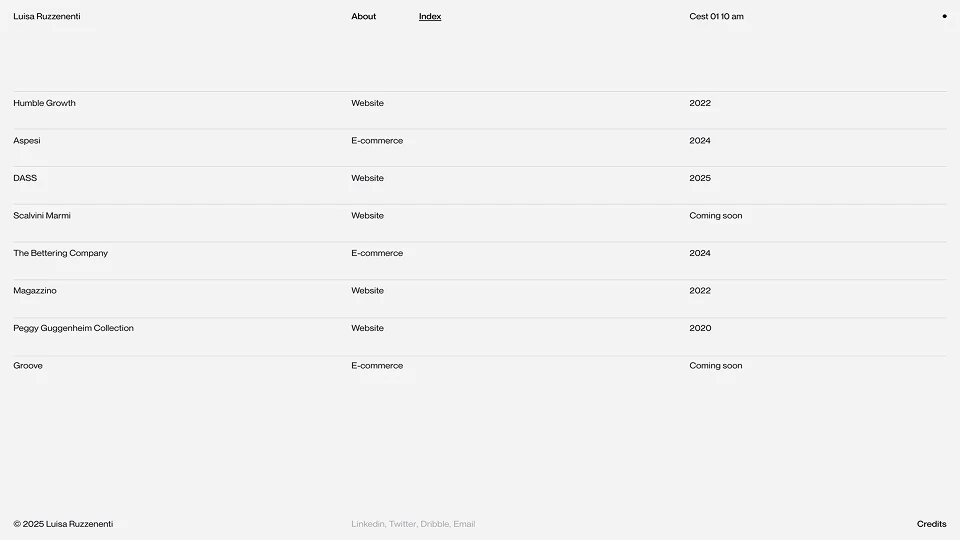960x540 pixels.
Task: Open Peggy Guggenheim Collection project
Action: pyautogui.click(x=73, y=328)
